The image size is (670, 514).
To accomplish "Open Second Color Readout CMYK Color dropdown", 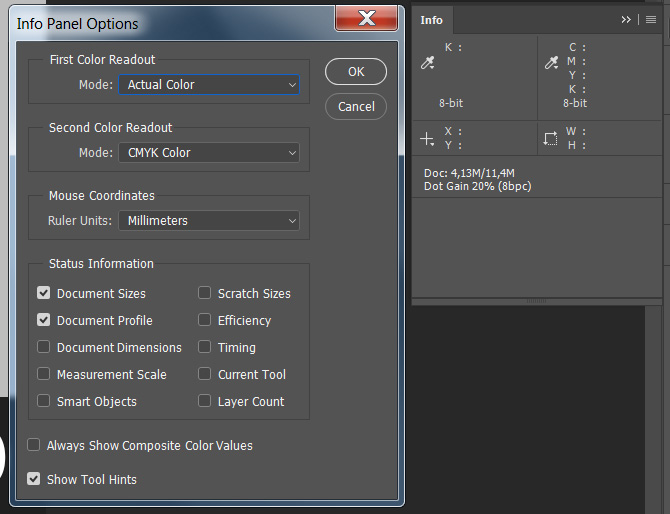I will point(209,153).
